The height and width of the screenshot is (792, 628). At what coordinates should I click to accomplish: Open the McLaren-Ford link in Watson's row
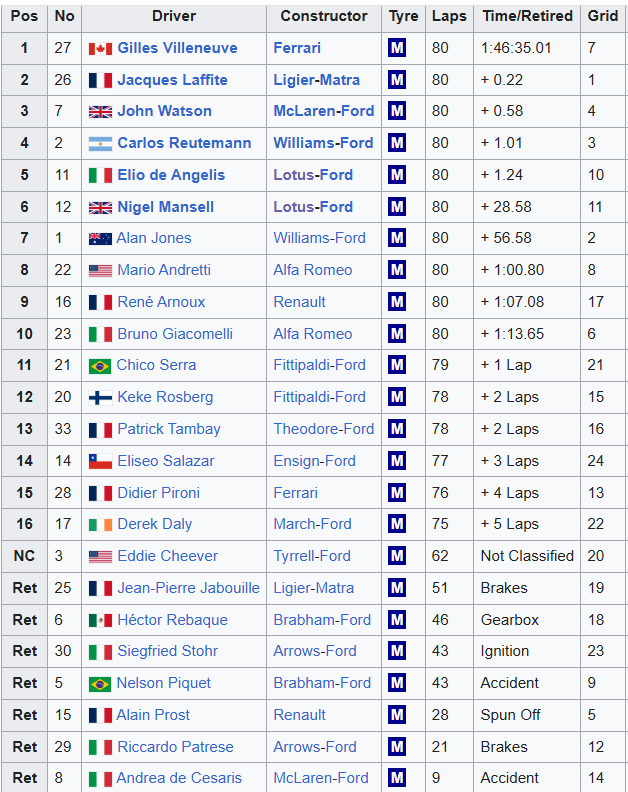324,111
